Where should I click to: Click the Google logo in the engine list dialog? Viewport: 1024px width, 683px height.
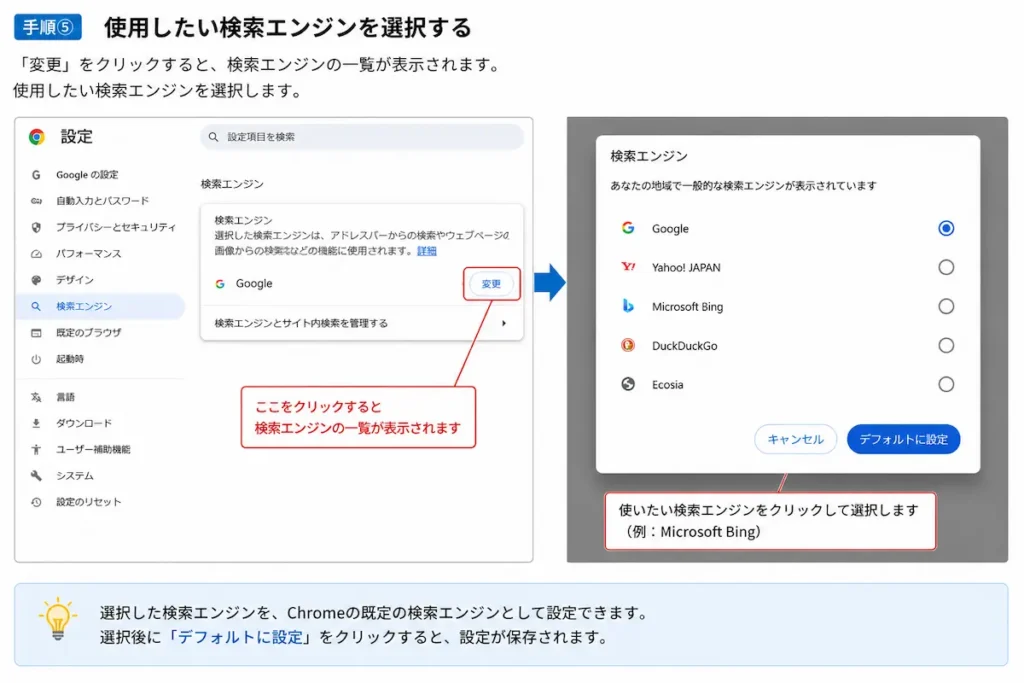628,228
